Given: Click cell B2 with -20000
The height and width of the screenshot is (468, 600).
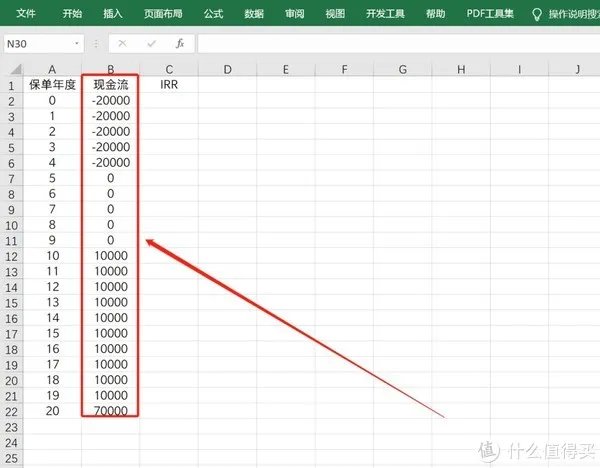Looking at the screenshot, I should [111, 101].
